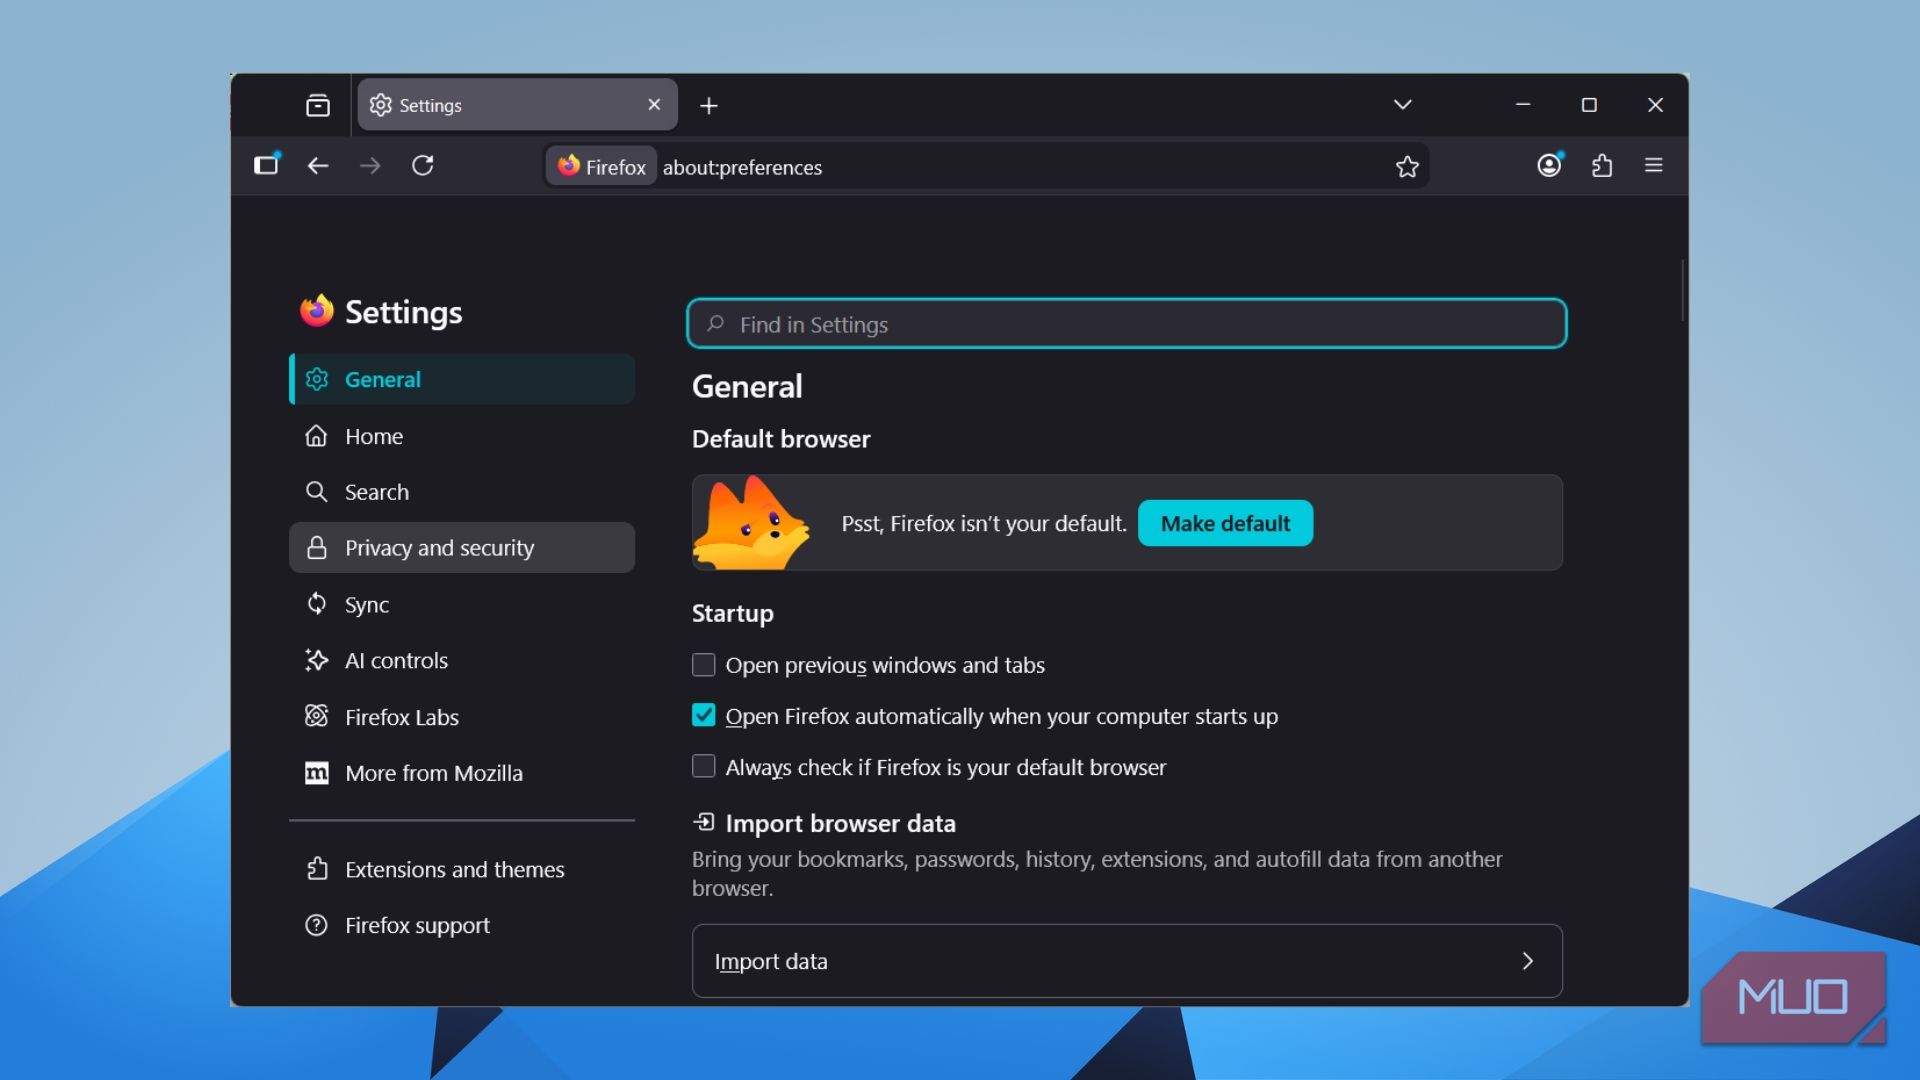Screen dimensions: 1920x1080
Task: Close the Settings tab
Action: [654, 105]
